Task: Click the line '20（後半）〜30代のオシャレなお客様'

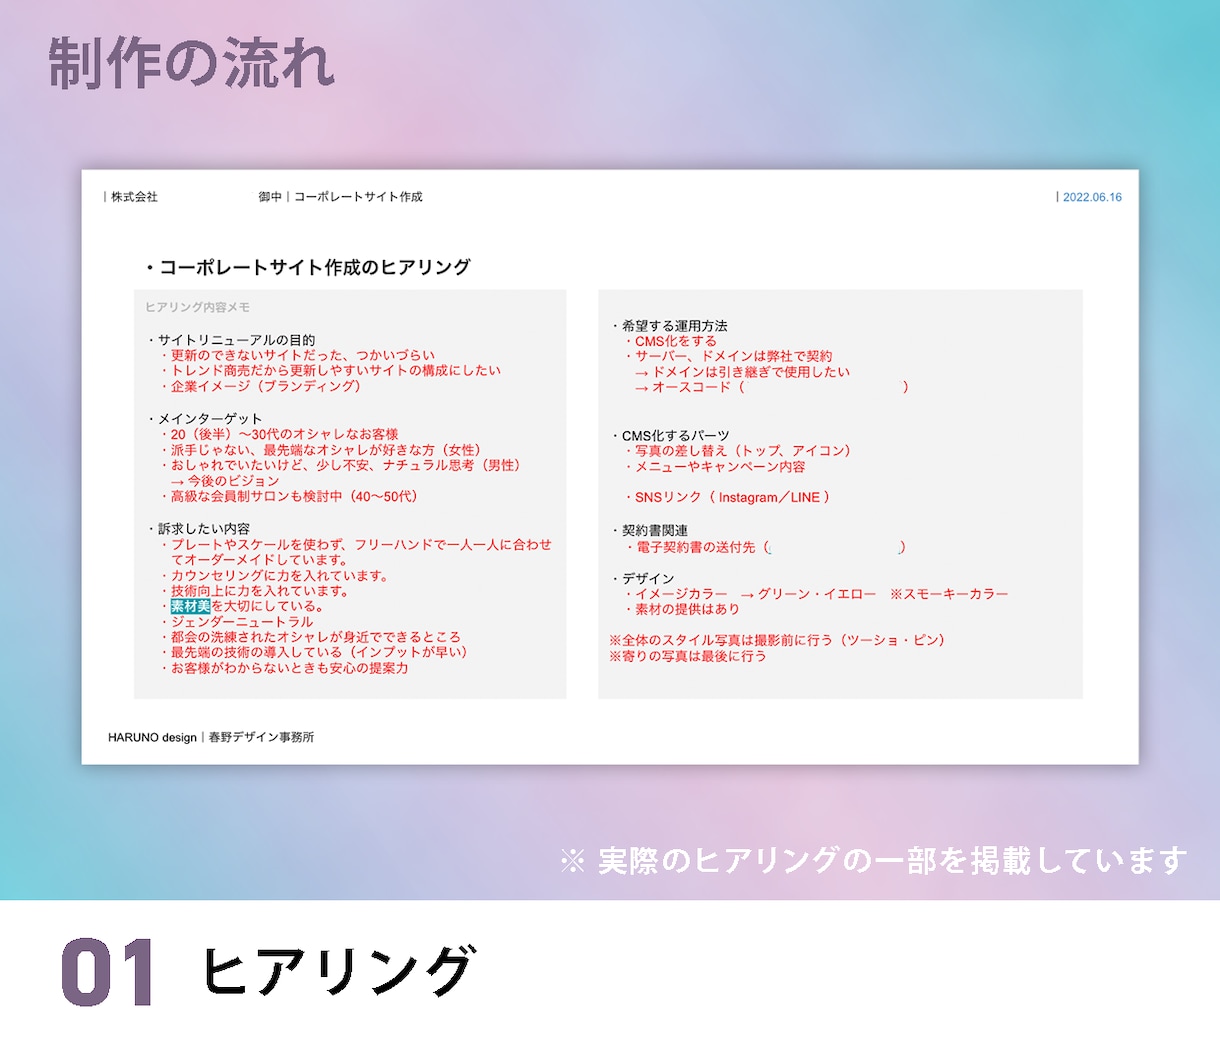Action: click(x=284, y=434)
